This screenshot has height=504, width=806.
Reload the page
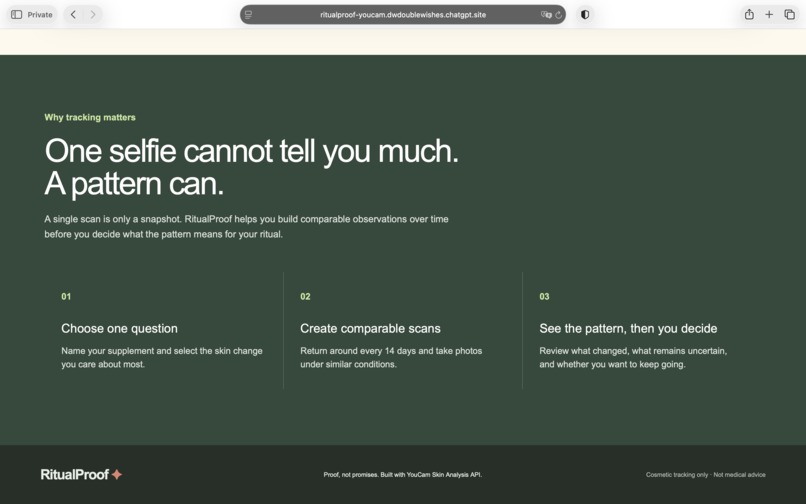click(559, 15)
